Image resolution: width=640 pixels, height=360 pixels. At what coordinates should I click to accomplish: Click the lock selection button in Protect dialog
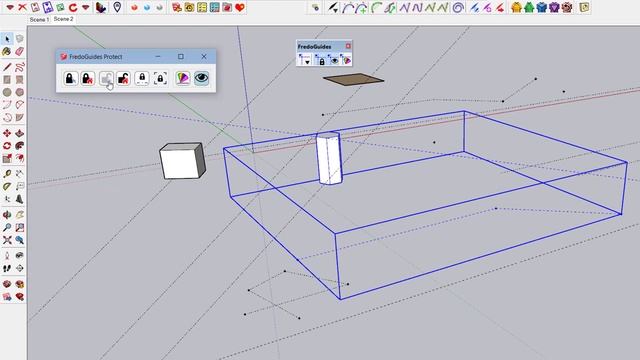(x=70, y=78)
